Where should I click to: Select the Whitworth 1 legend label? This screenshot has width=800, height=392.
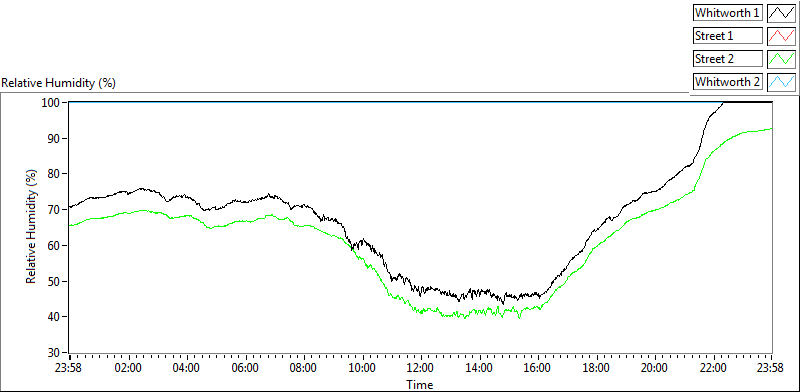pyautogui.click(x=728, y=13)
